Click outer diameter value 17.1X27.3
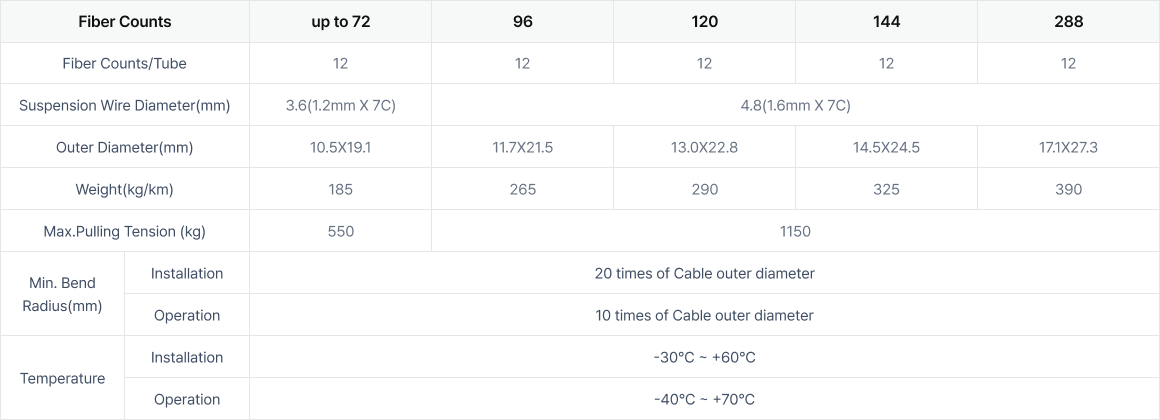 click(1068, 147)
